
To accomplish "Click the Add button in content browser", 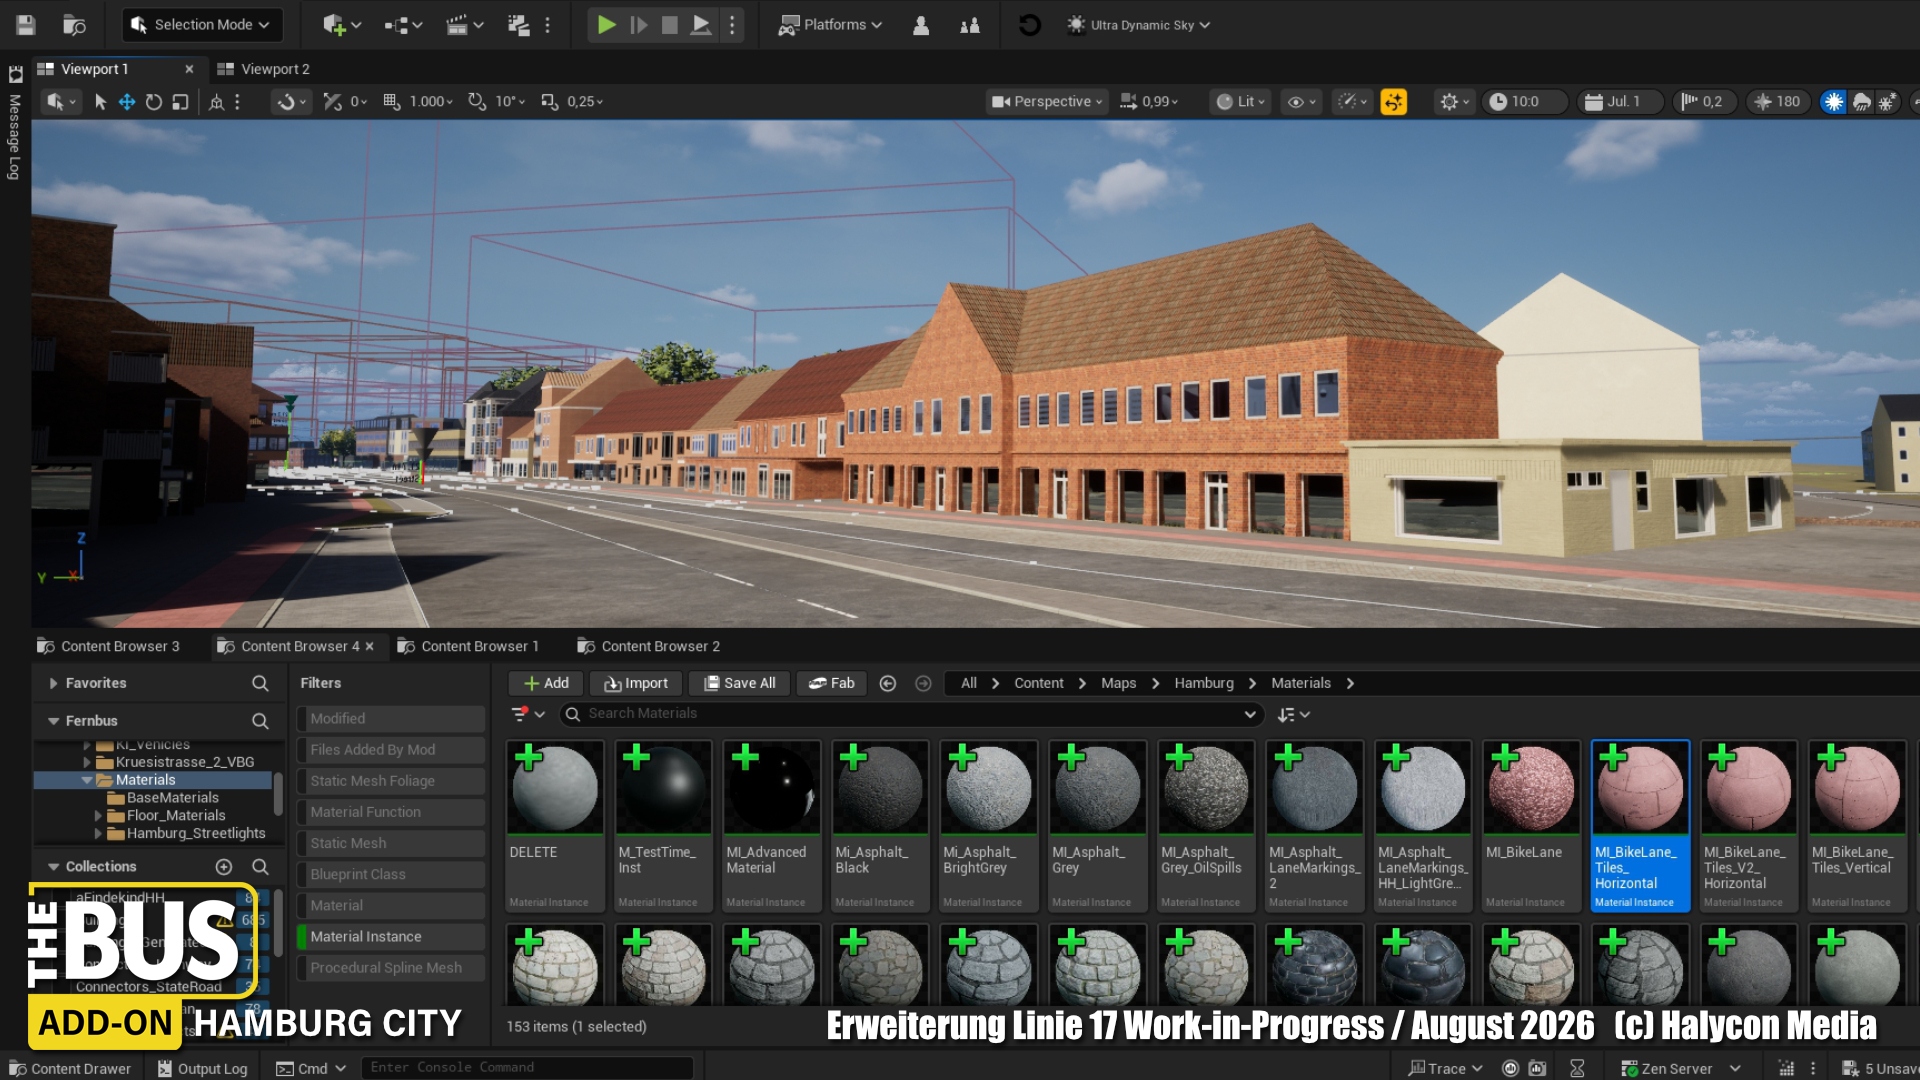I will click(546, 683).
